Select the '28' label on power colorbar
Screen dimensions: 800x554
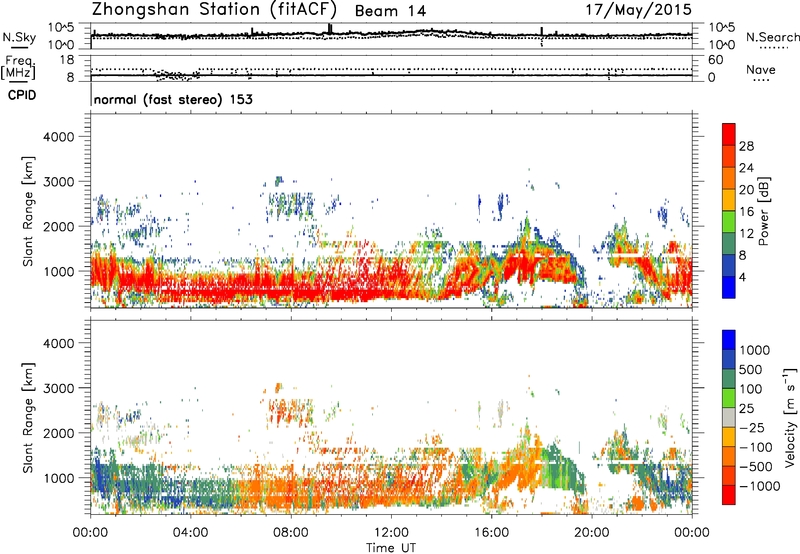tap(746, 146)
